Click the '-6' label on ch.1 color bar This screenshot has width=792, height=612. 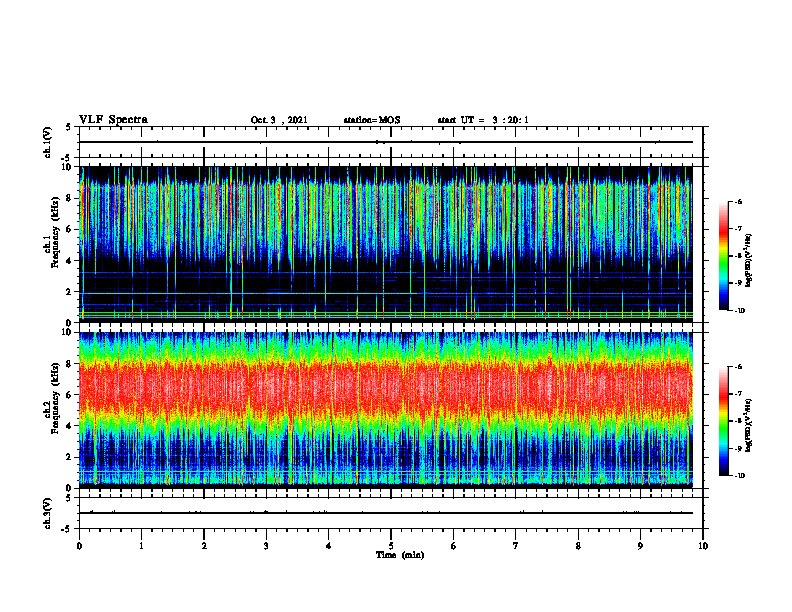pyautogui.click(x=738, y=201)
